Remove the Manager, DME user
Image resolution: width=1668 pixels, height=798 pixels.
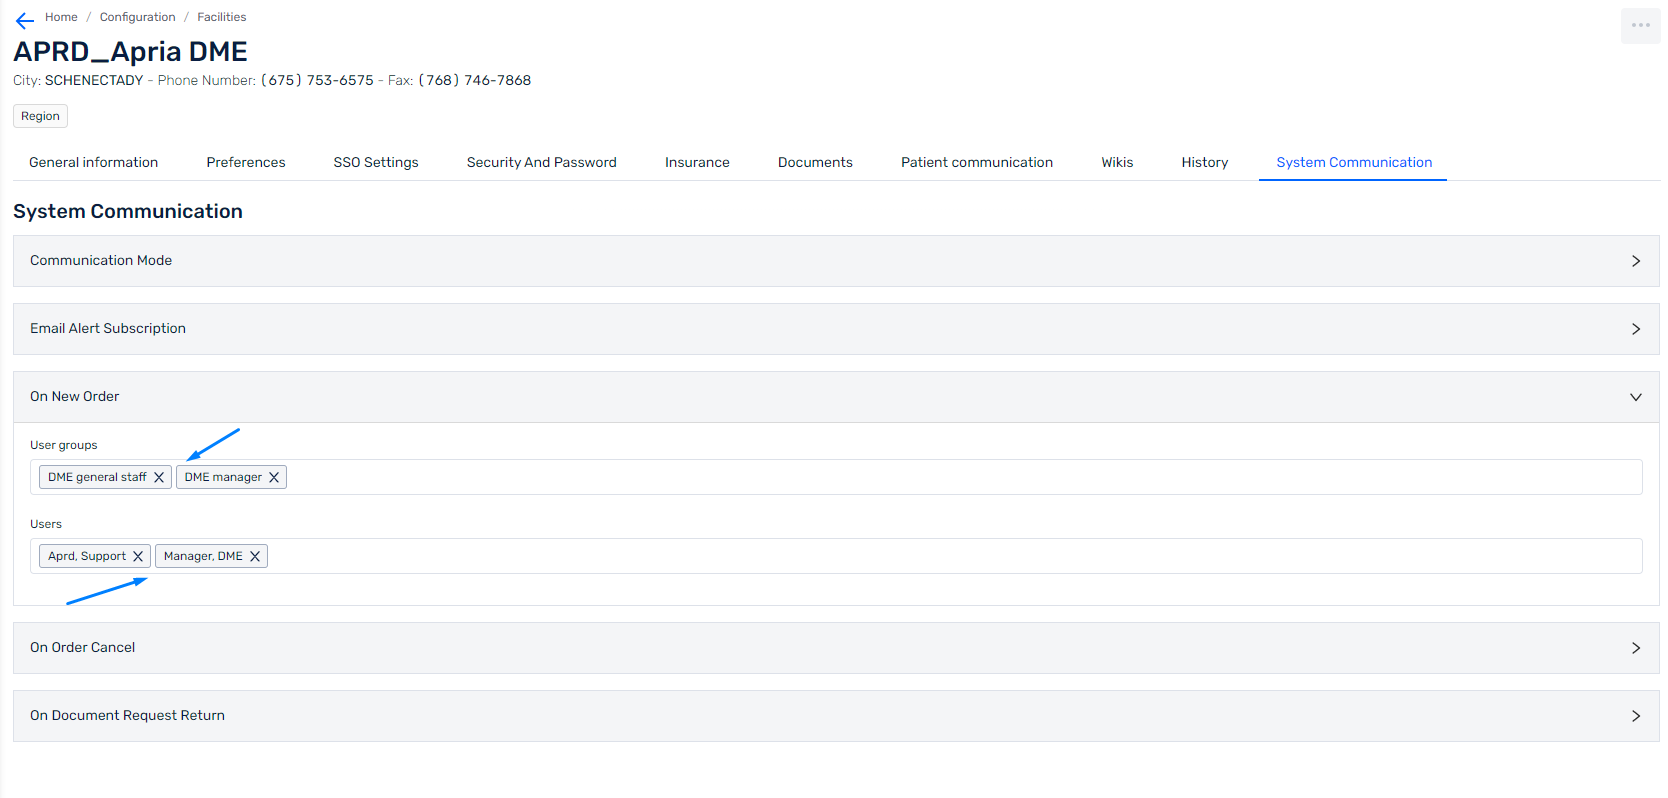pyautogui.click(x=255, y=556)
